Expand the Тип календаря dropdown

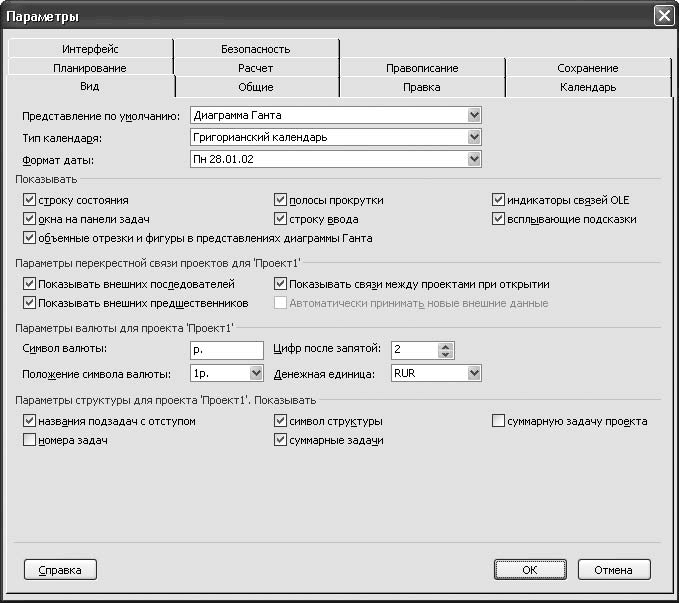pos(474,137)
